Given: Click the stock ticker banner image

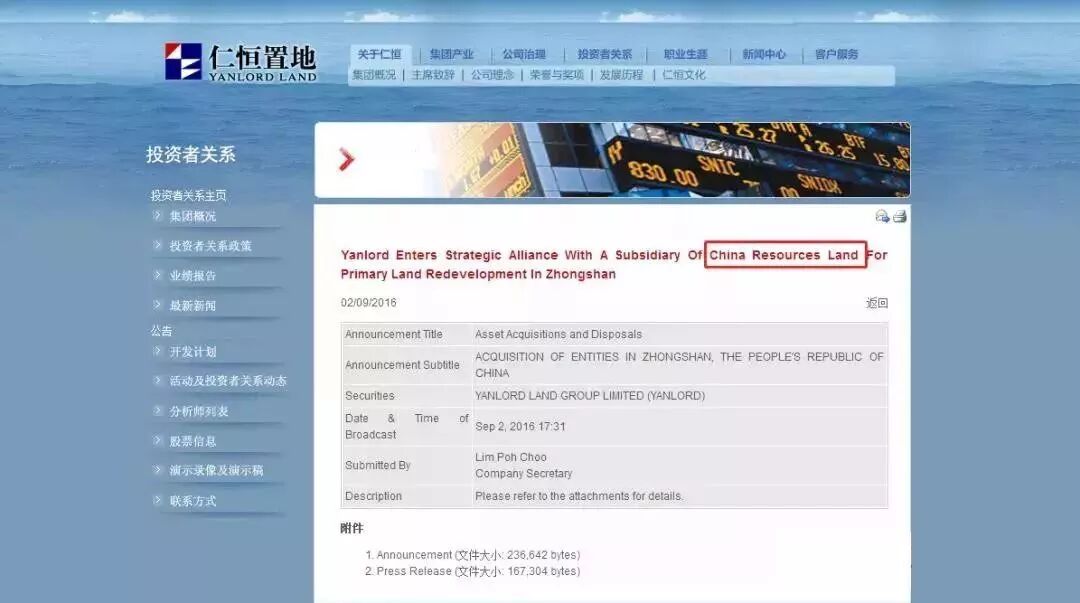Looking at the screenshot, I should pos(612,160).
